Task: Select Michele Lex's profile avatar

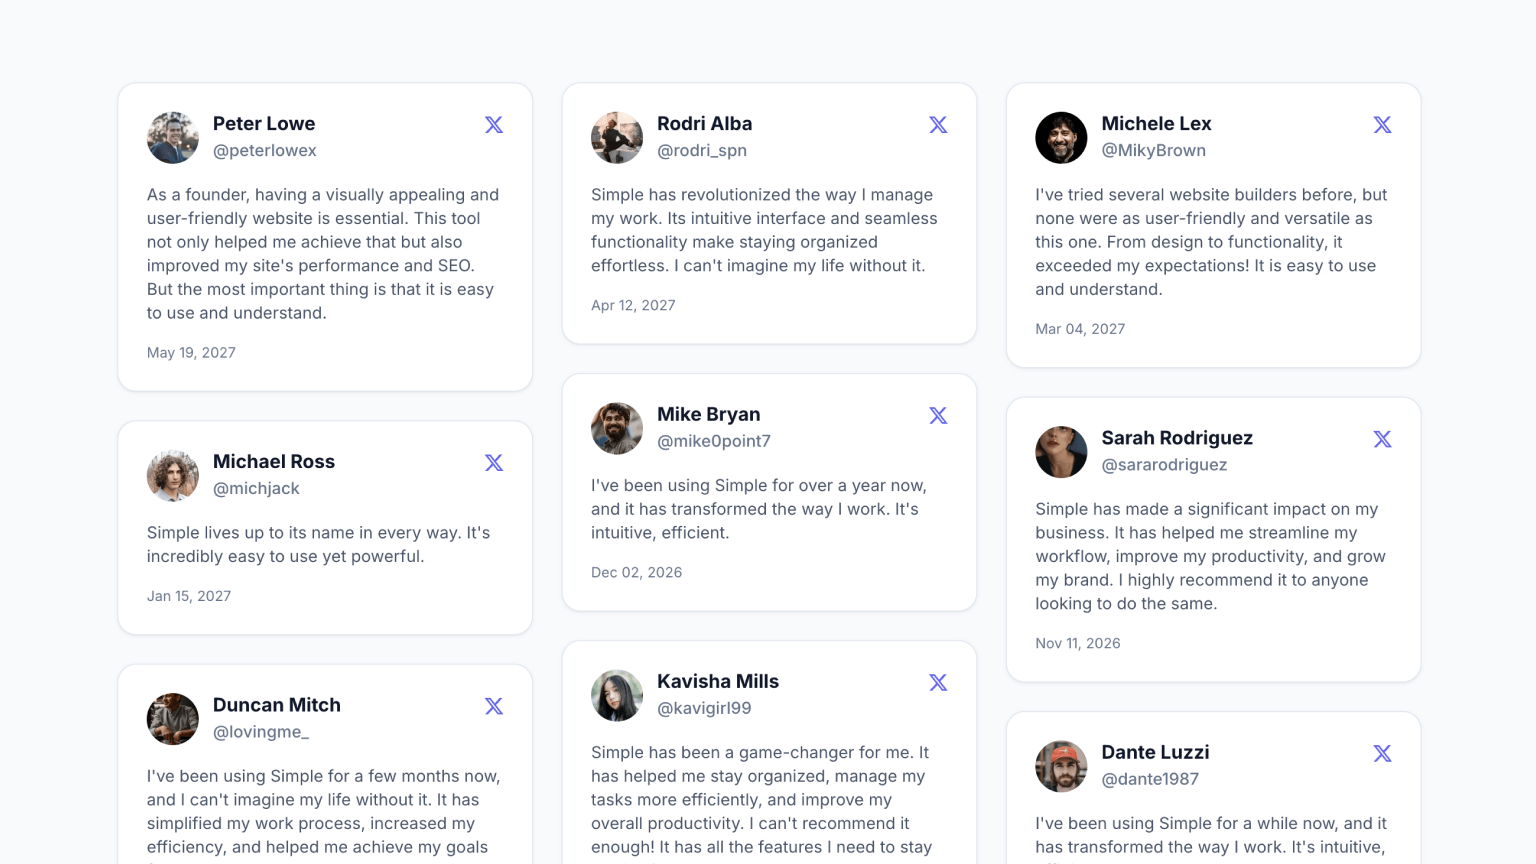Action: coord(1061,138)
